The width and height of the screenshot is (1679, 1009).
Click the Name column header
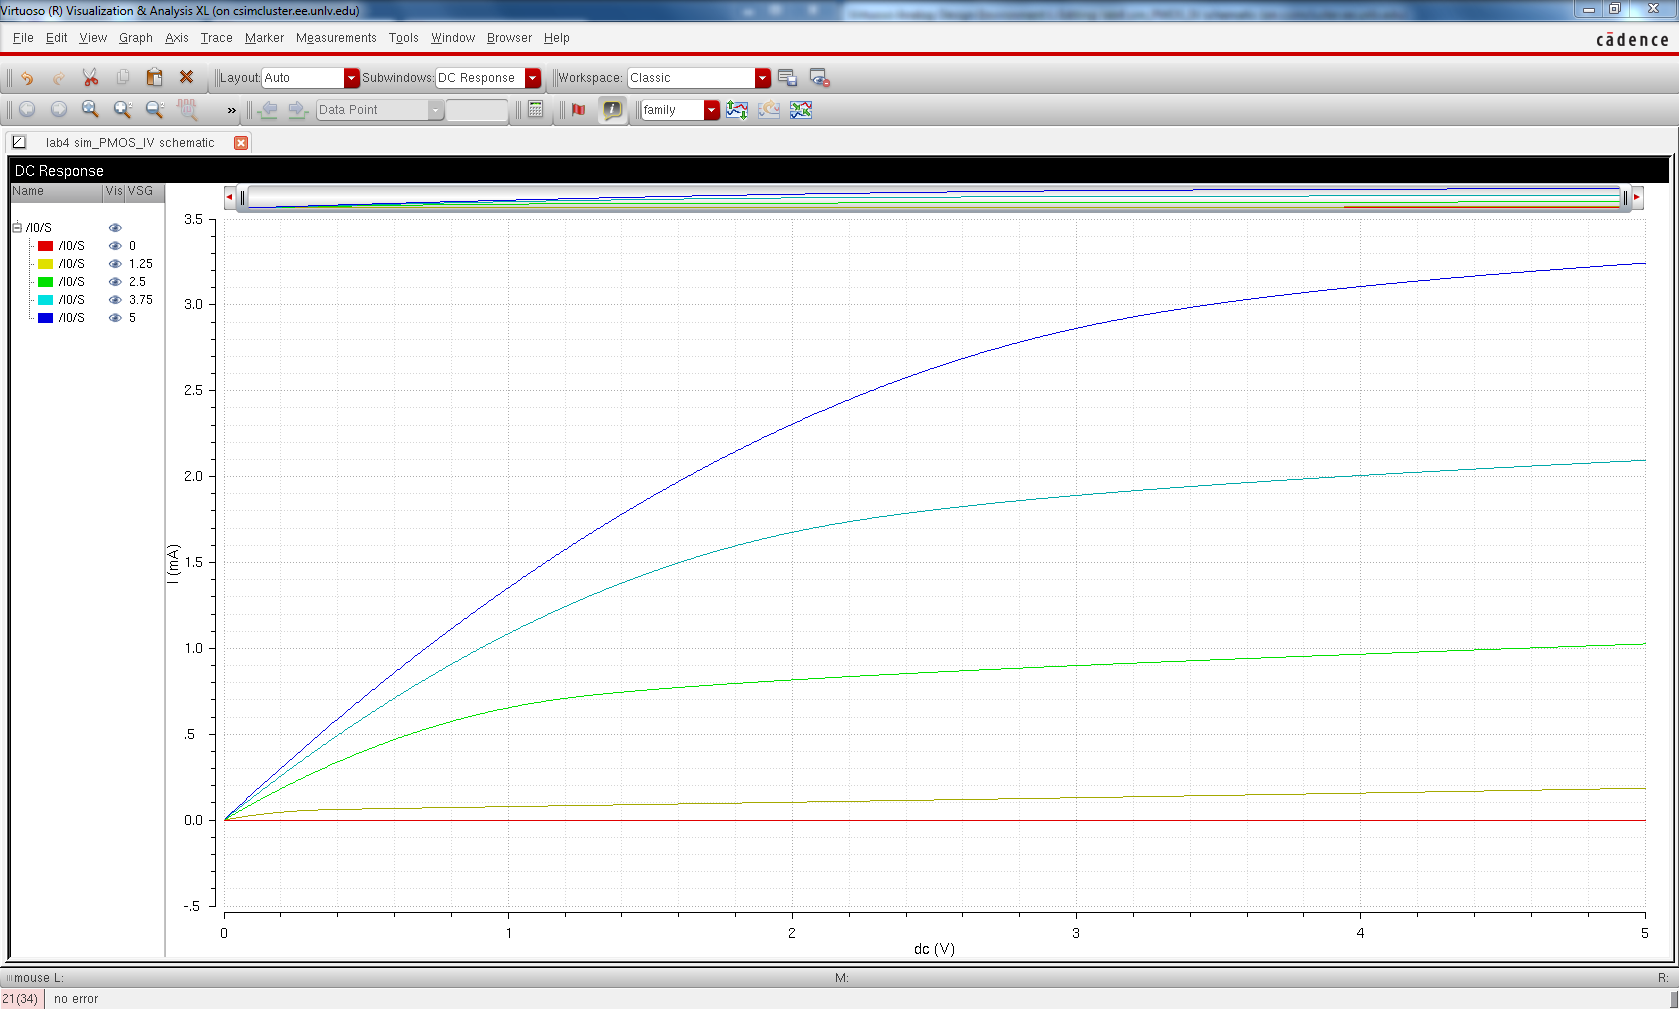[x=56, y=191]
